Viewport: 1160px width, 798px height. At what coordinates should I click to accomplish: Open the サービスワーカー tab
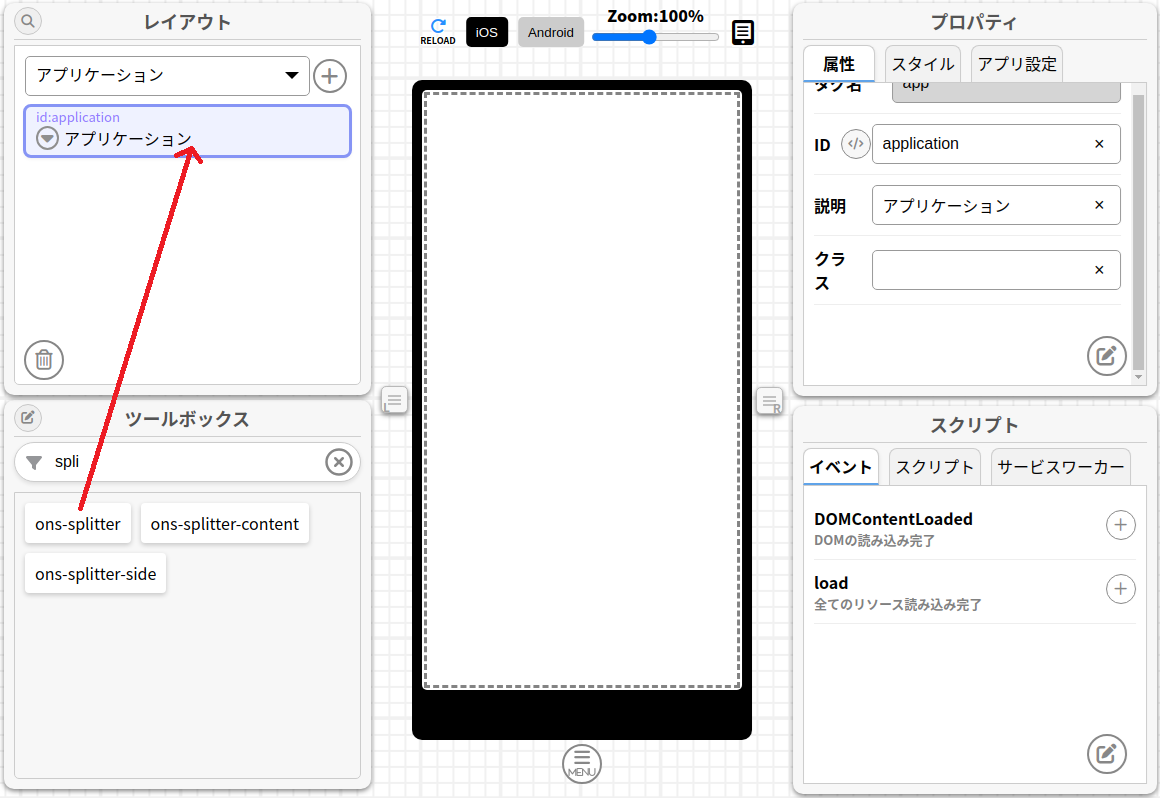pyautogui.click(x=1060, y=467)
